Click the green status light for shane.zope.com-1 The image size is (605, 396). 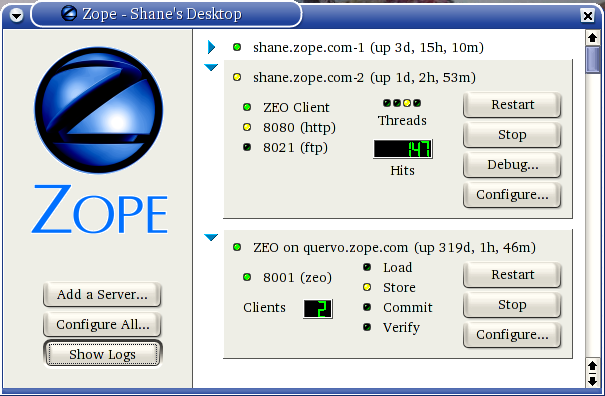(237, 47)
